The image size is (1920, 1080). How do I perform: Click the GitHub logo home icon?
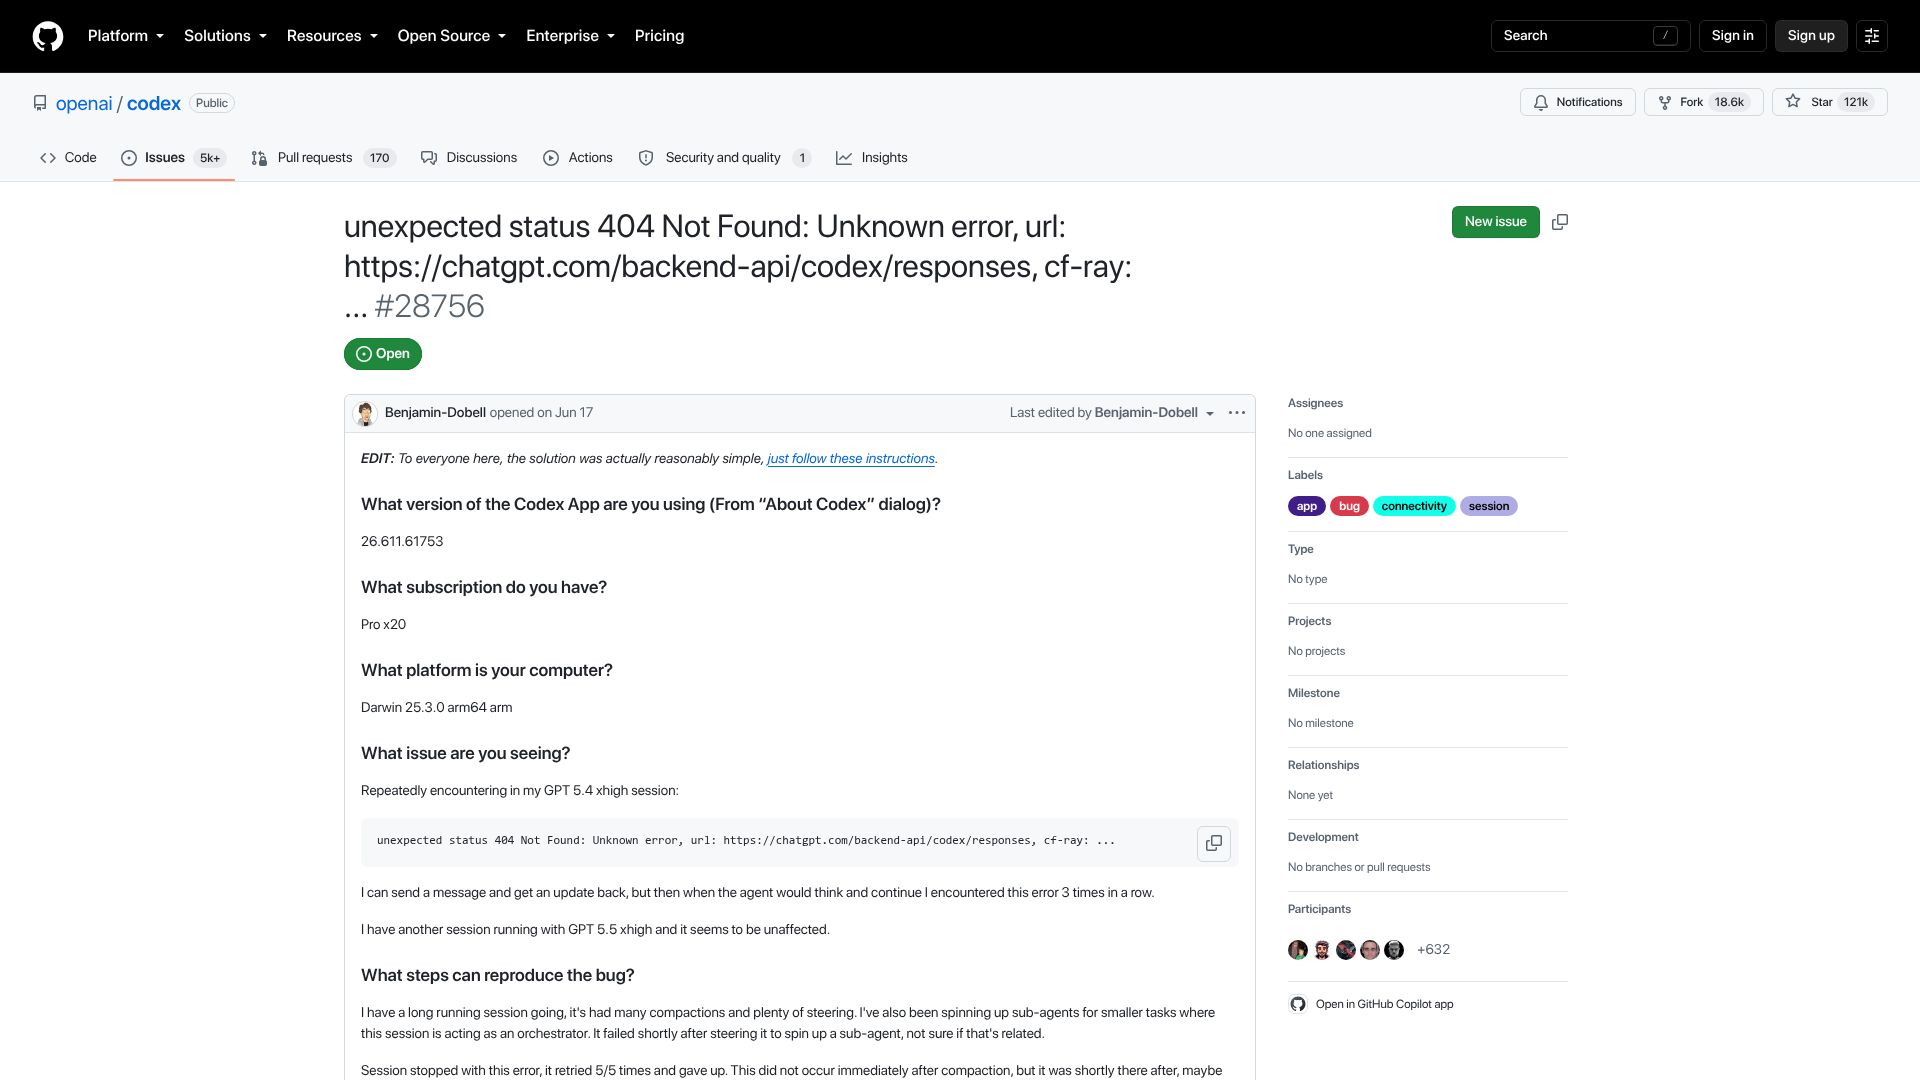tap(47, 36)
